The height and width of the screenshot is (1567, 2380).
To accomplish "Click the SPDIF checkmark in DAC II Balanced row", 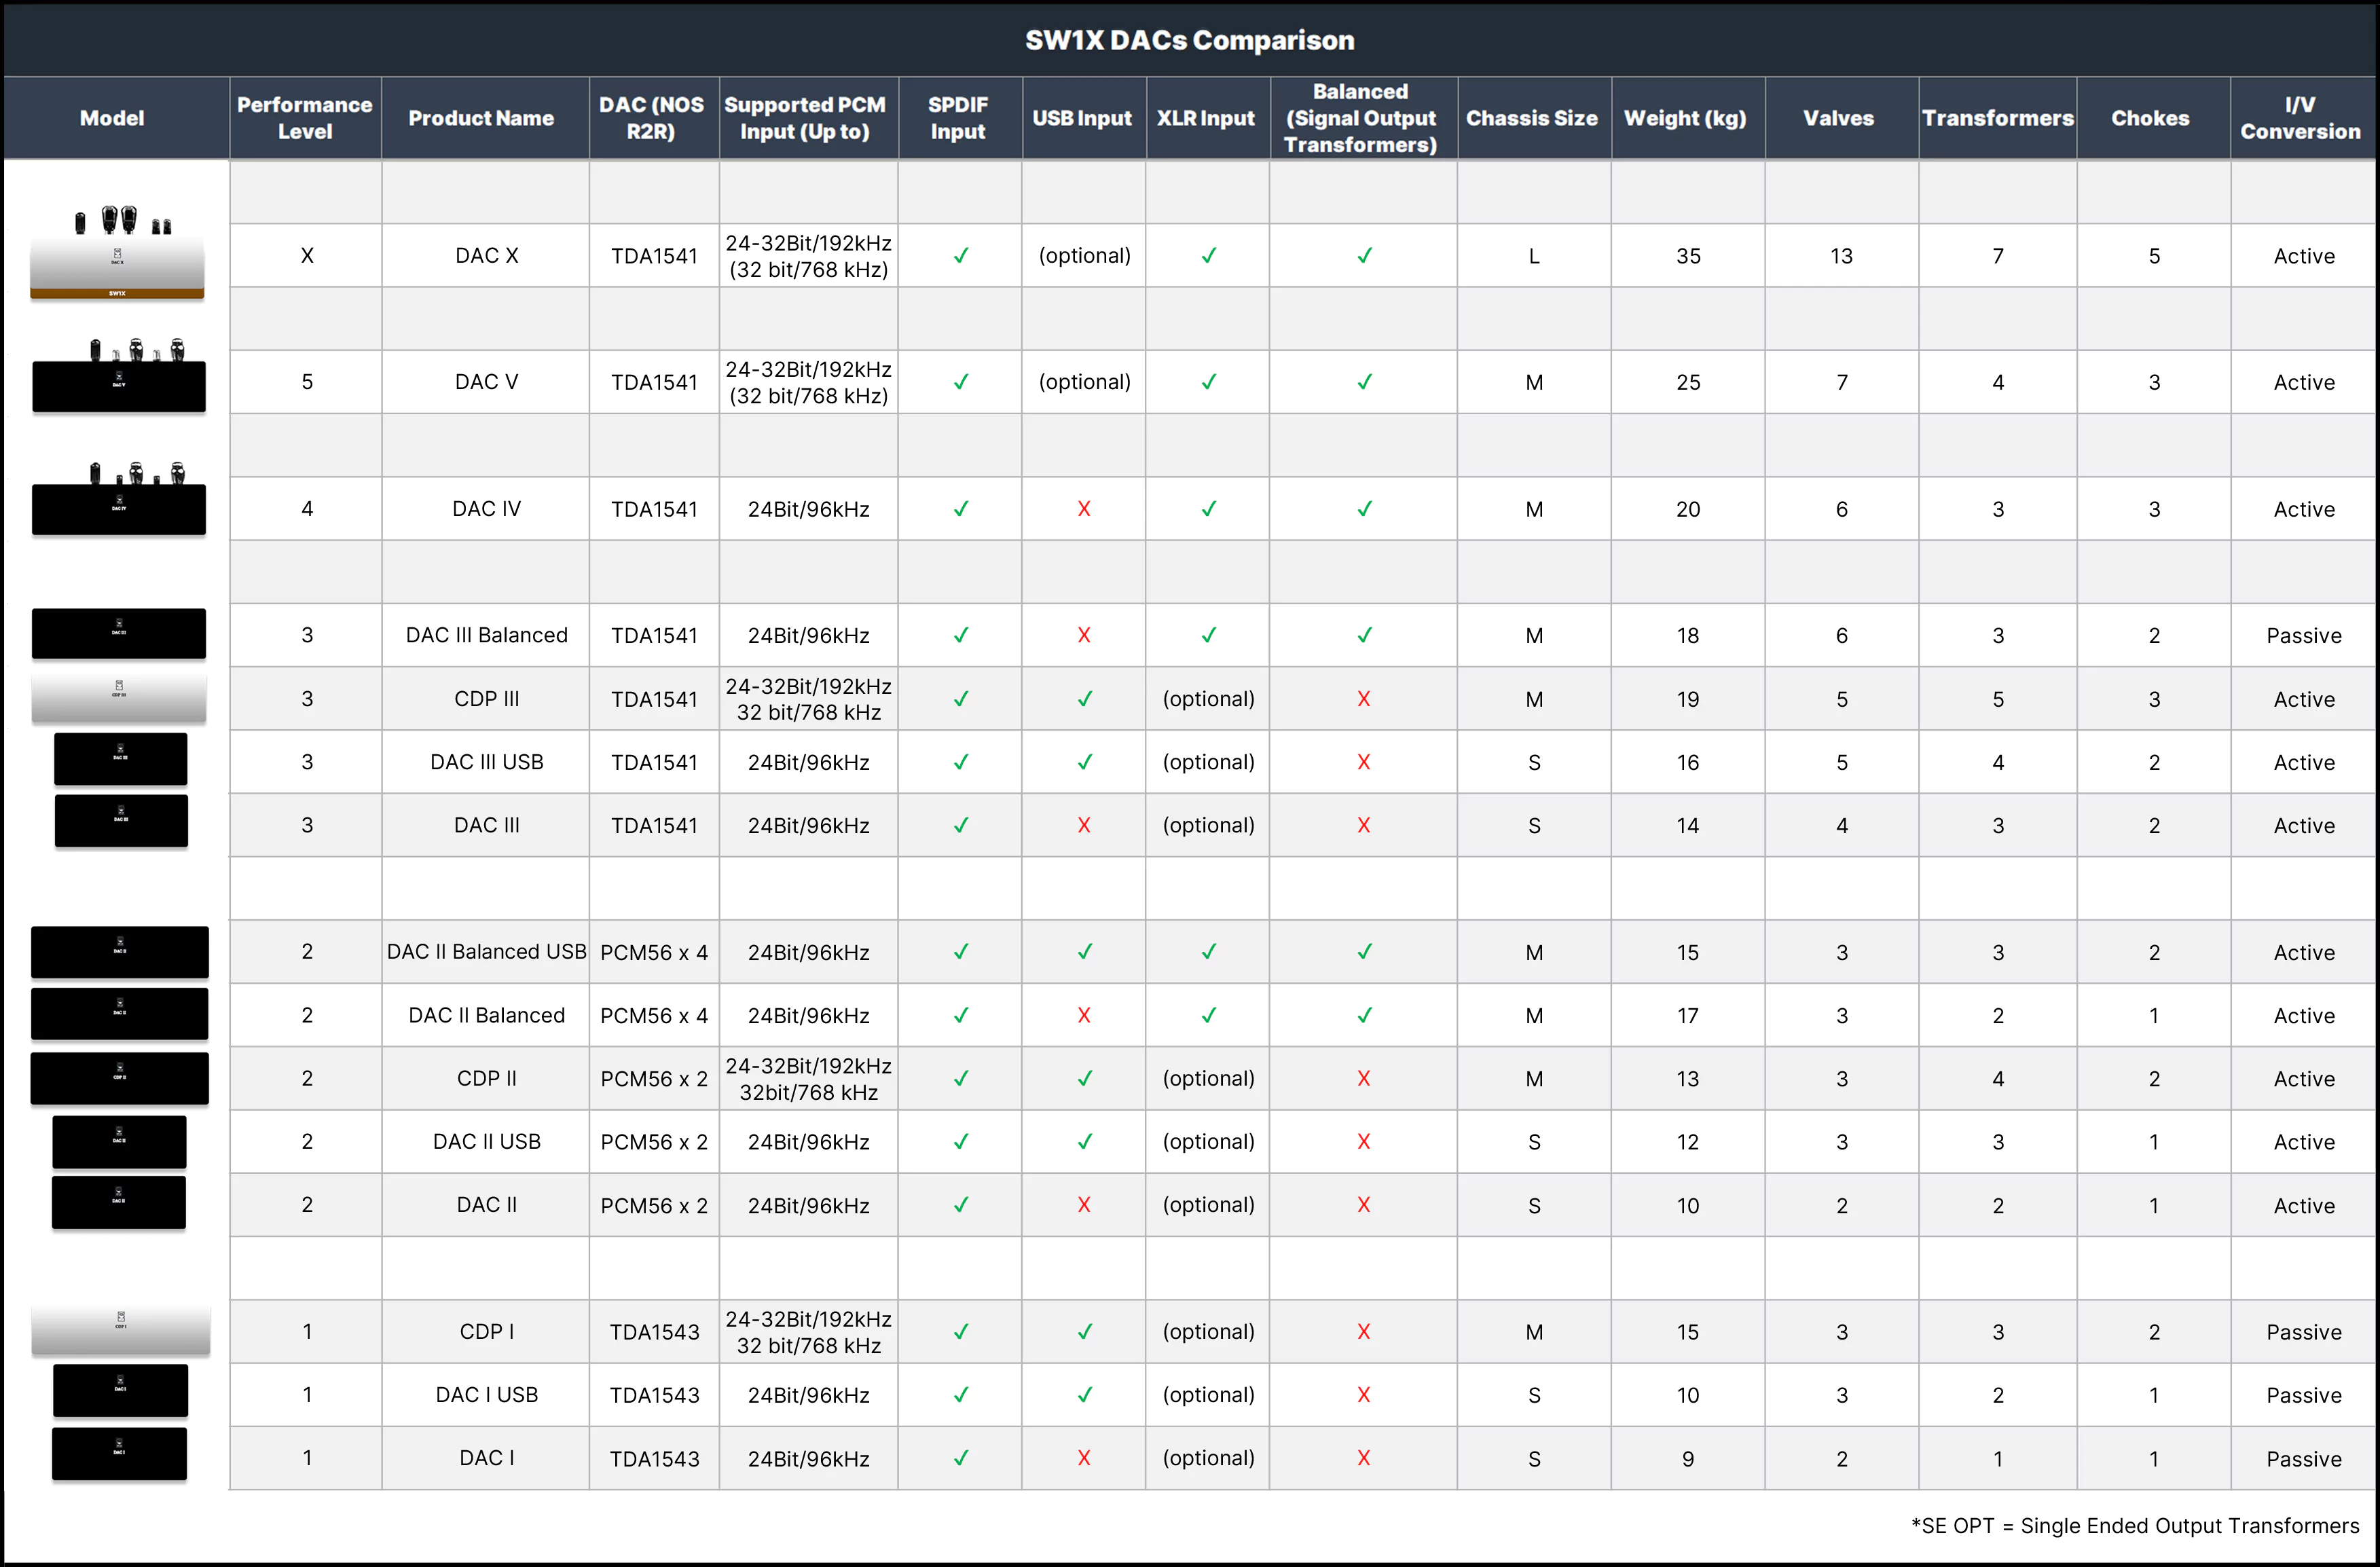I will tap(961, 1015).
